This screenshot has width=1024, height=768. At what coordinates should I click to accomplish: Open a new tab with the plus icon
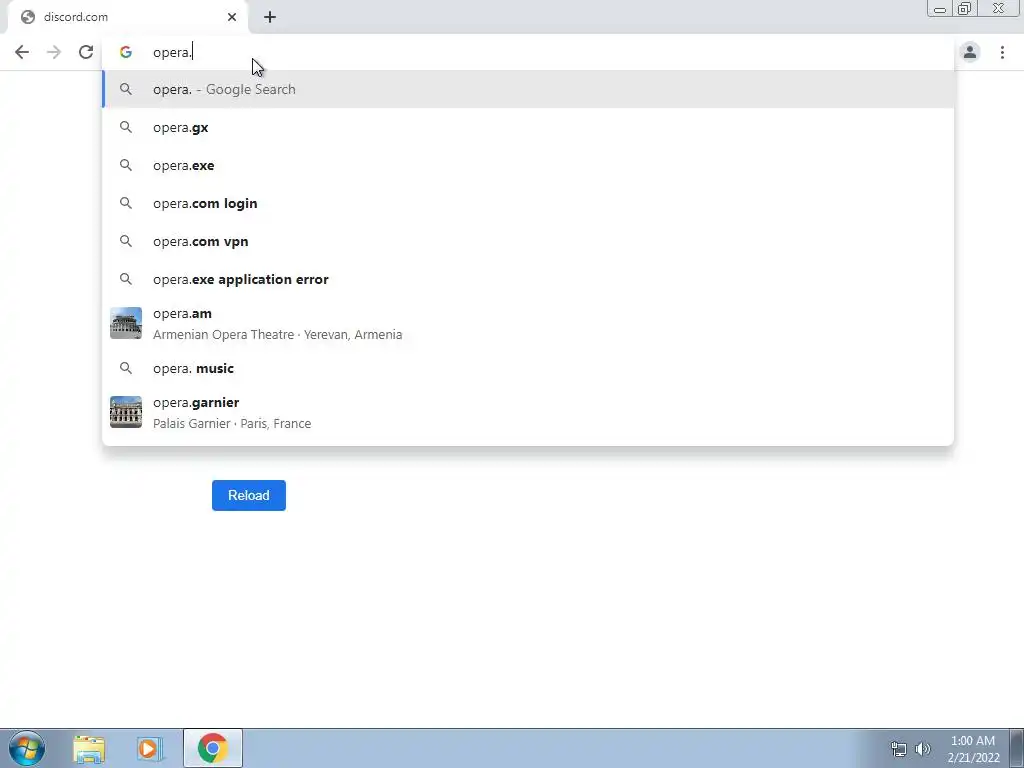point(270,17)
